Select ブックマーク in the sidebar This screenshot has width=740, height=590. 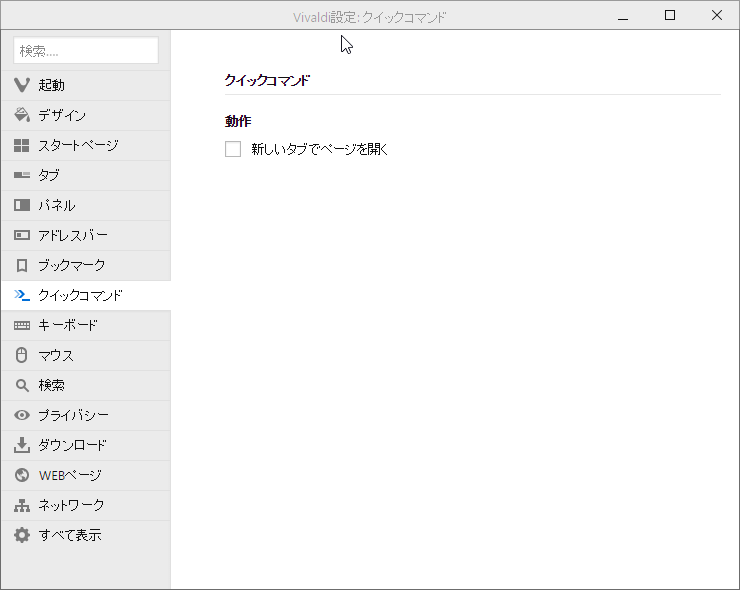pyautogui.click(x=86, y=265)
